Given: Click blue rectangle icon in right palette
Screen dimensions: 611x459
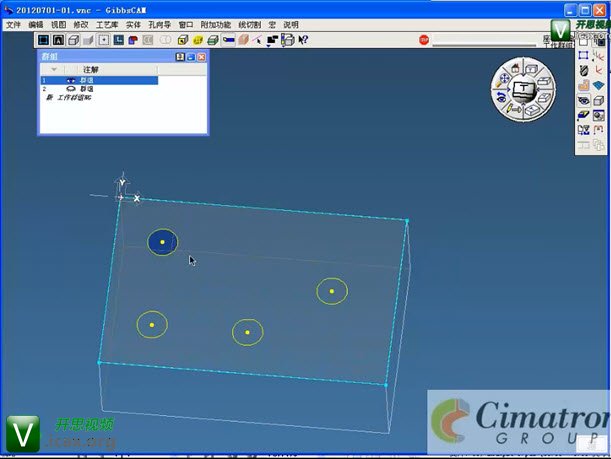Looking at the screenshot, I should point(583,55).
